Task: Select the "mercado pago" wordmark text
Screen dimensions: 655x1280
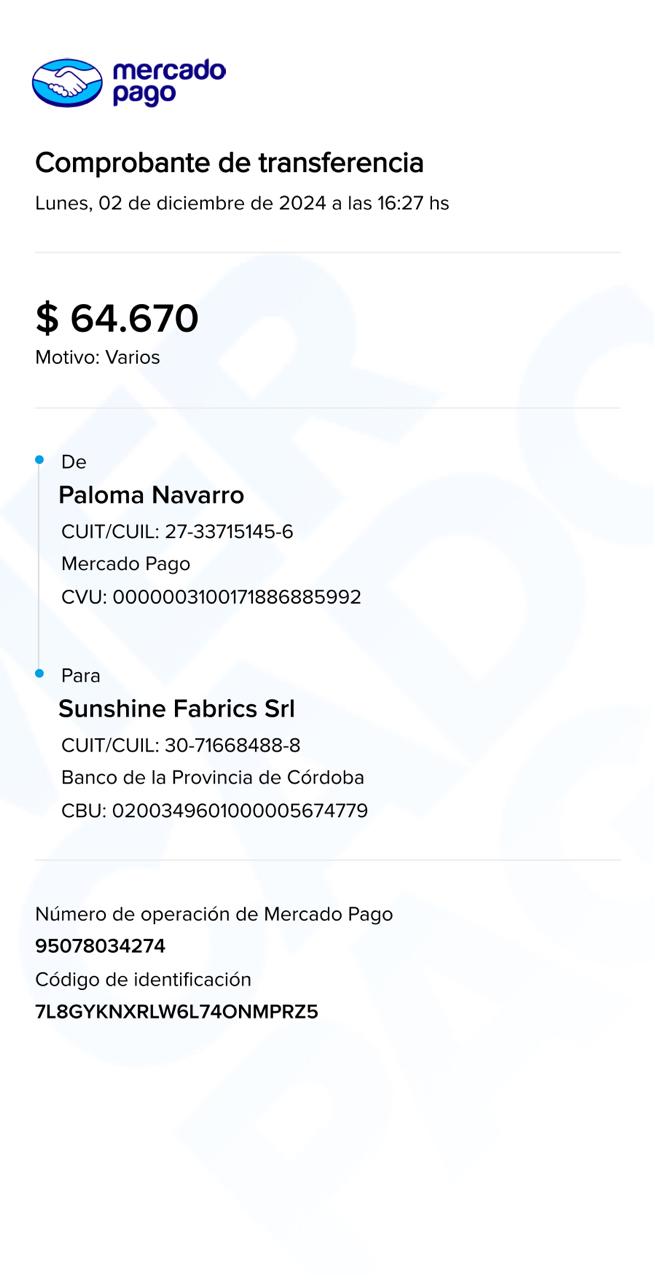Action: 168,82
